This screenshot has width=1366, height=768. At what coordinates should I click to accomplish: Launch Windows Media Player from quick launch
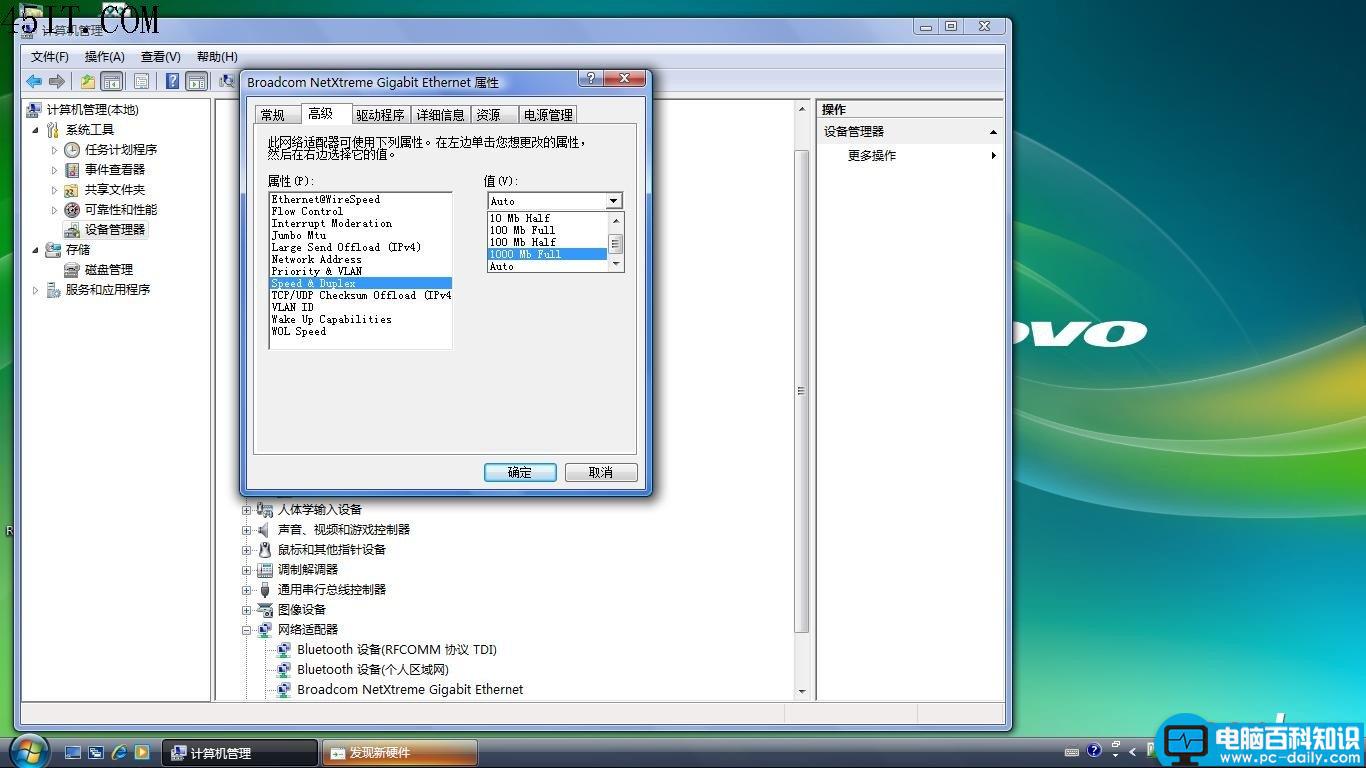pos(142,752)
